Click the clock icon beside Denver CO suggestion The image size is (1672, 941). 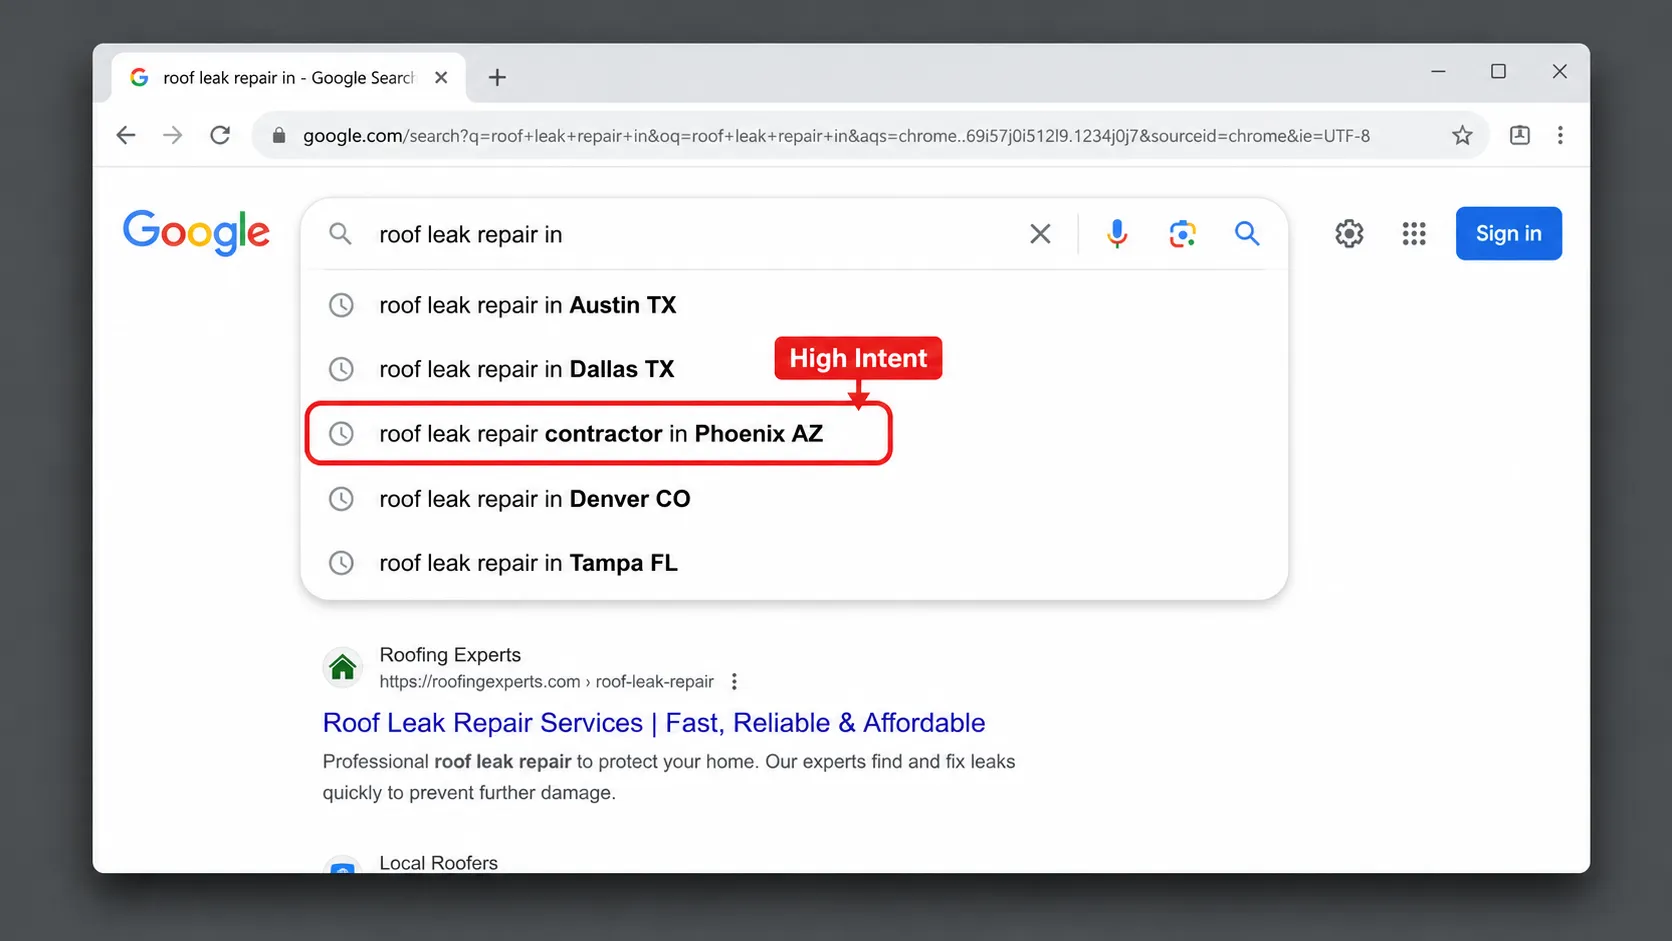tap(342, 498)
